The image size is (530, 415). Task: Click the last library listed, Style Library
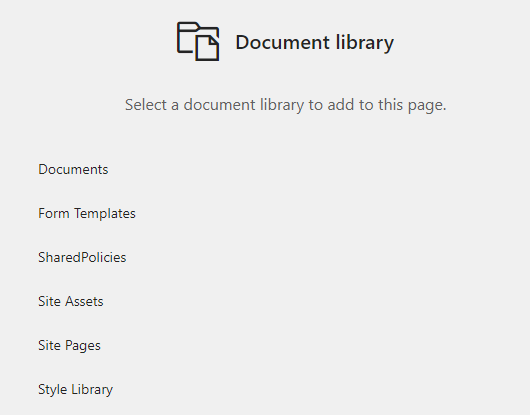tap(75, 389)
